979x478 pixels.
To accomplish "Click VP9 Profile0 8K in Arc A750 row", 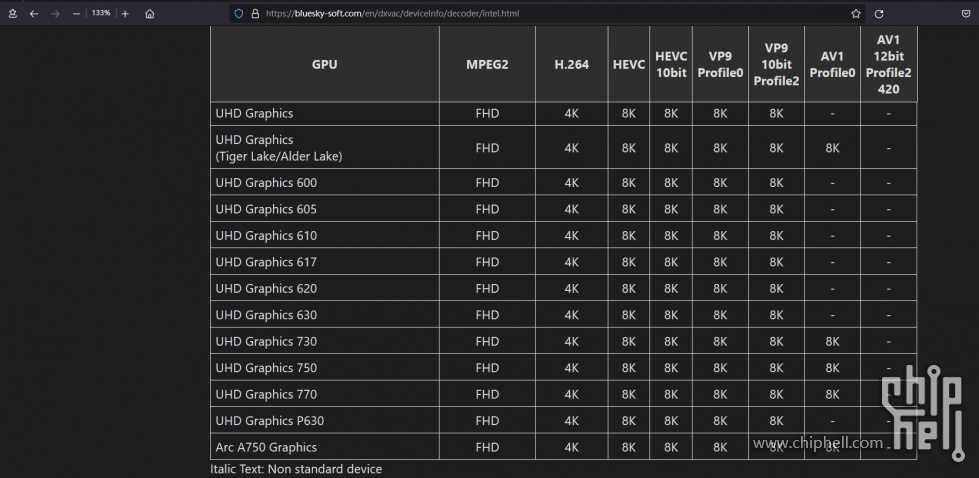I will tap(720, 447).
